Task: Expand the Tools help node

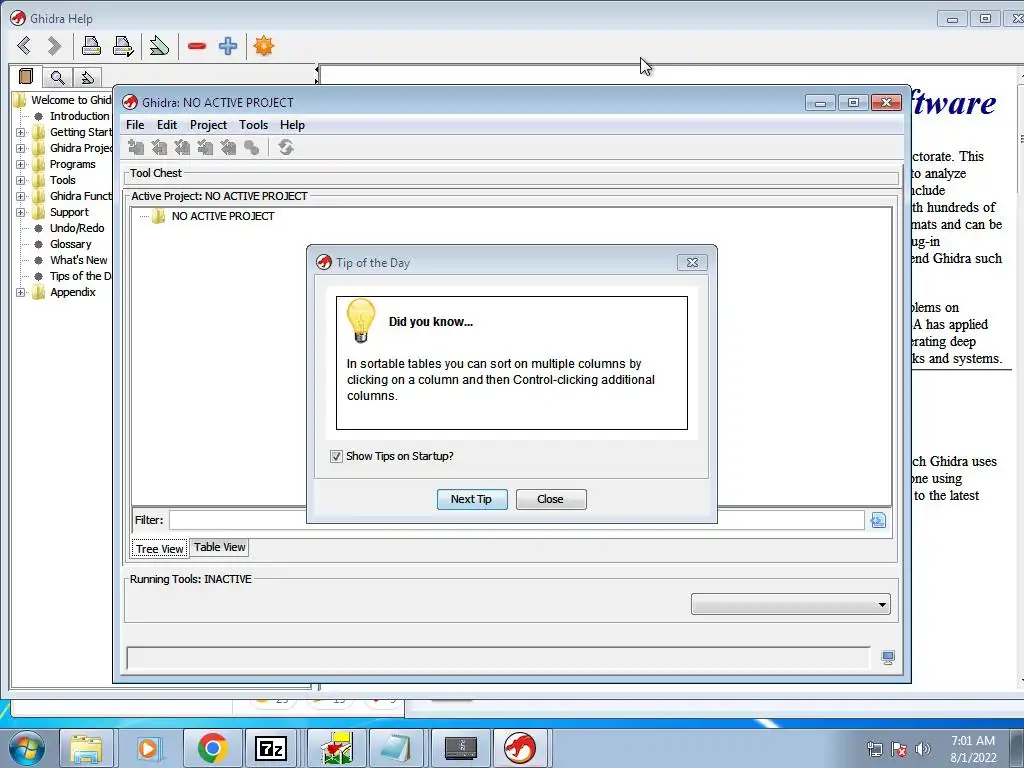Action: pos(20,180)
